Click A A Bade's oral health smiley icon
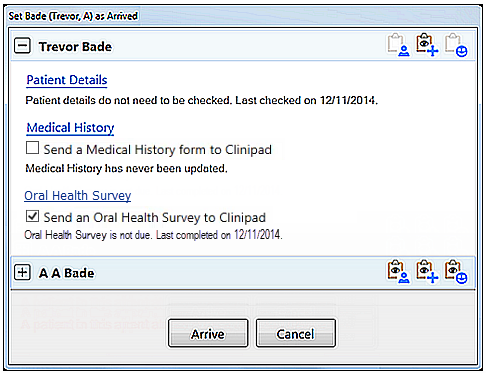The width and height of the screenshot is (486, 373). [x=456, y=272]
